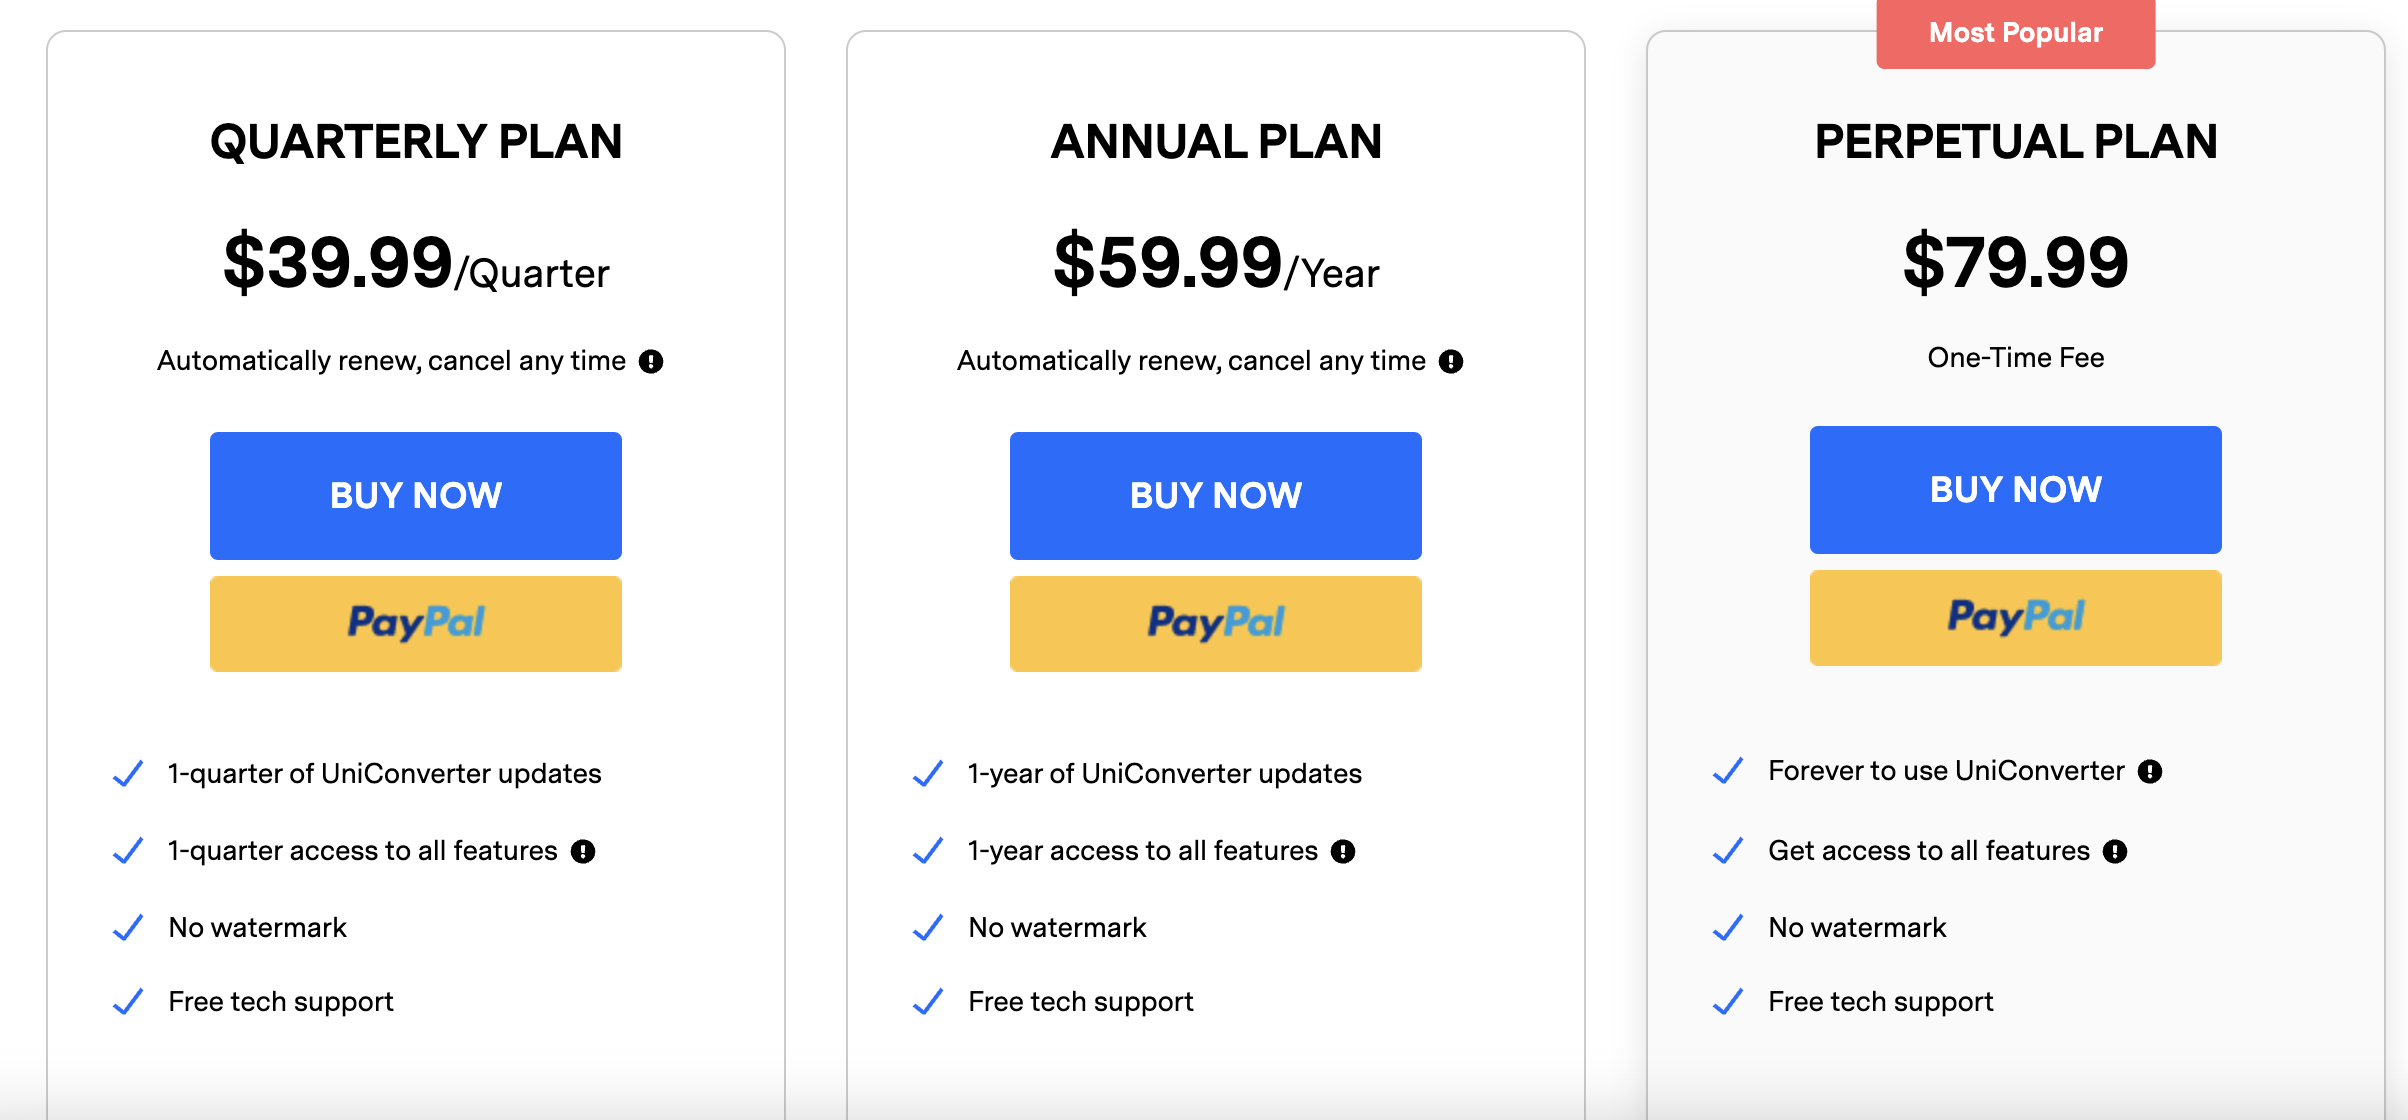Pay with PayPal for Quarterly Plan
The height and width of the screenshot is (1120, 2408).
click(416, 624)
